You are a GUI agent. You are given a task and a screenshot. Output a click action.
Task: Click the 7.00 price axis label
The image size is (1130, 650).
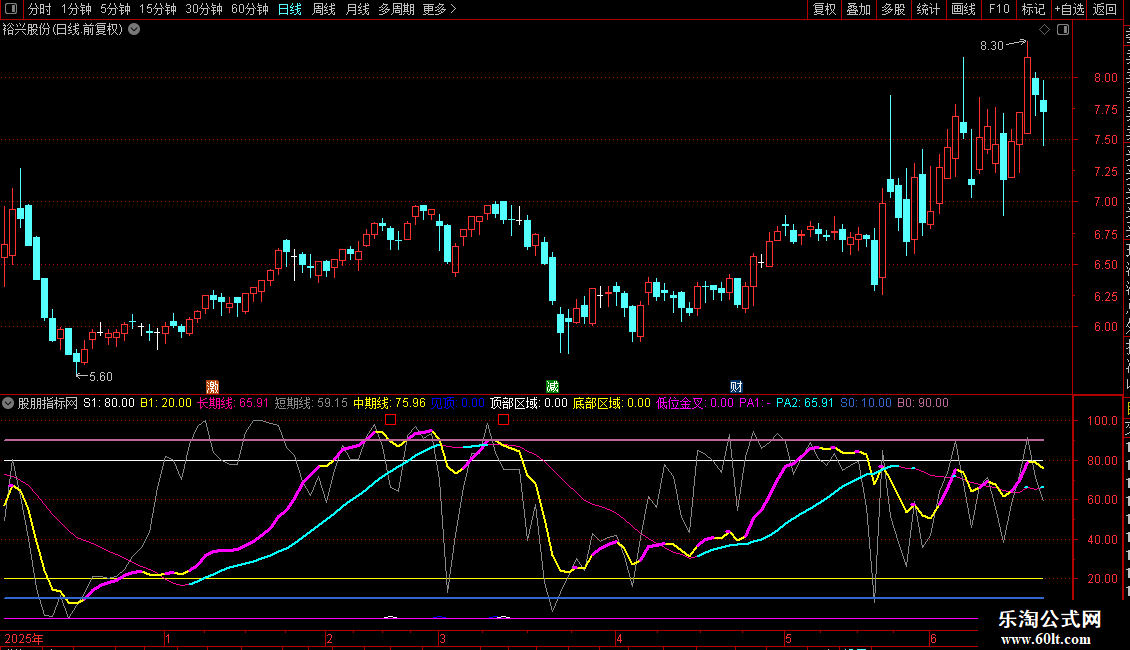[1105, 202]
